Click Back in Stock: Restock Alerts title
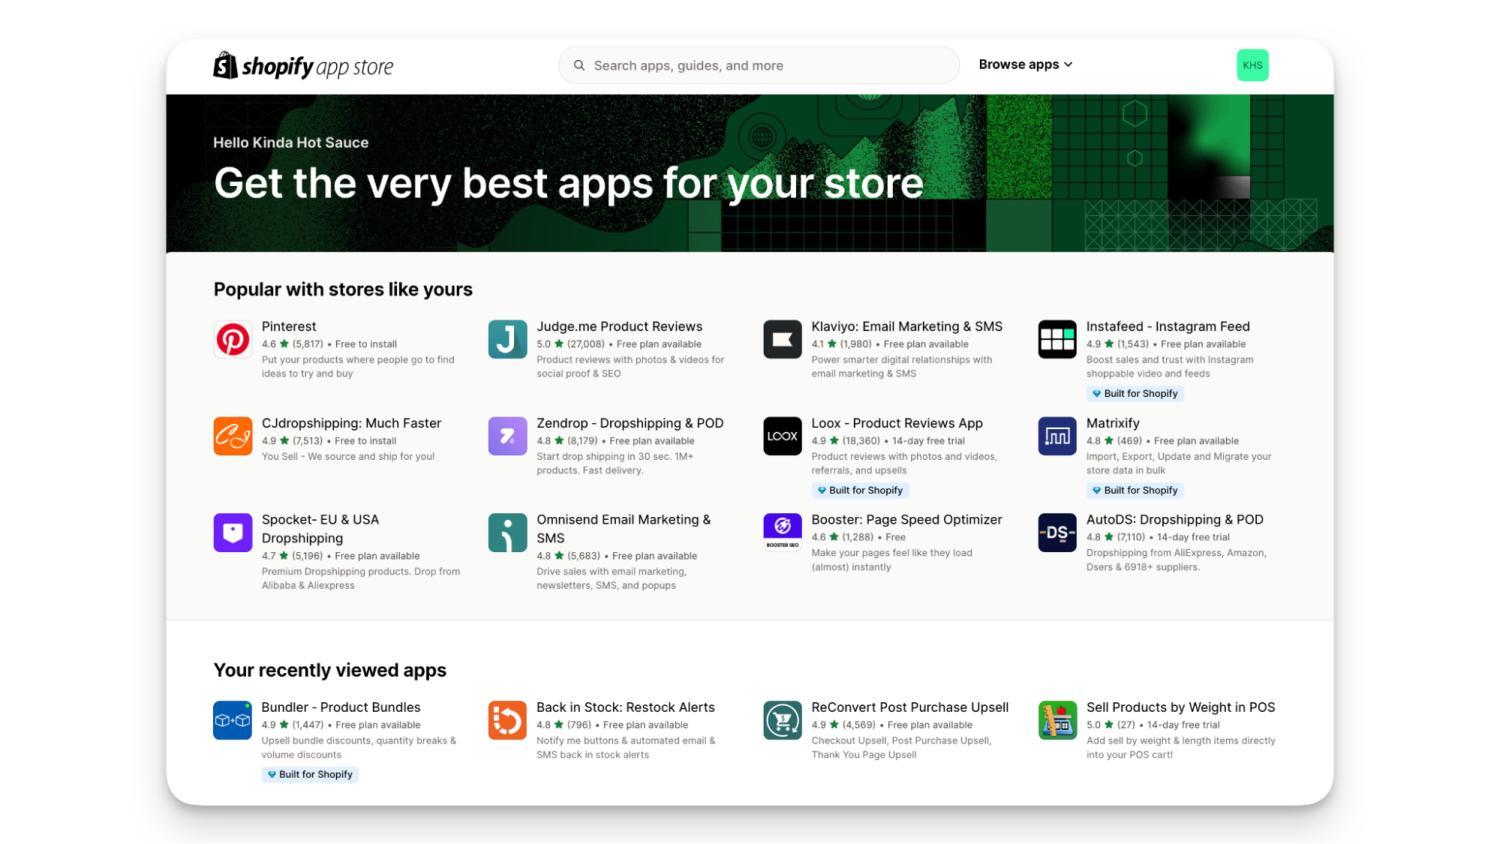The height and width of the screenshot is (844, 1500). [x=625, y=707]
